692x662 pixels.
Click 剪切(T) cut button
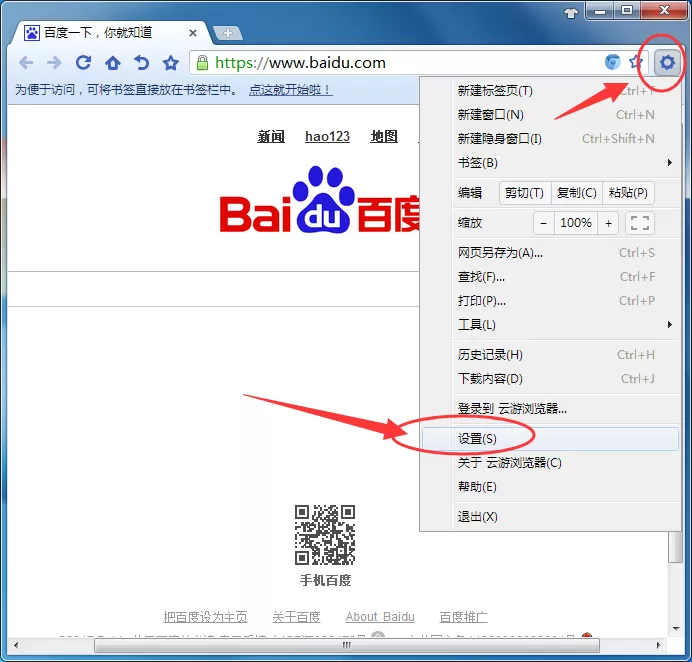pos(525,193)
